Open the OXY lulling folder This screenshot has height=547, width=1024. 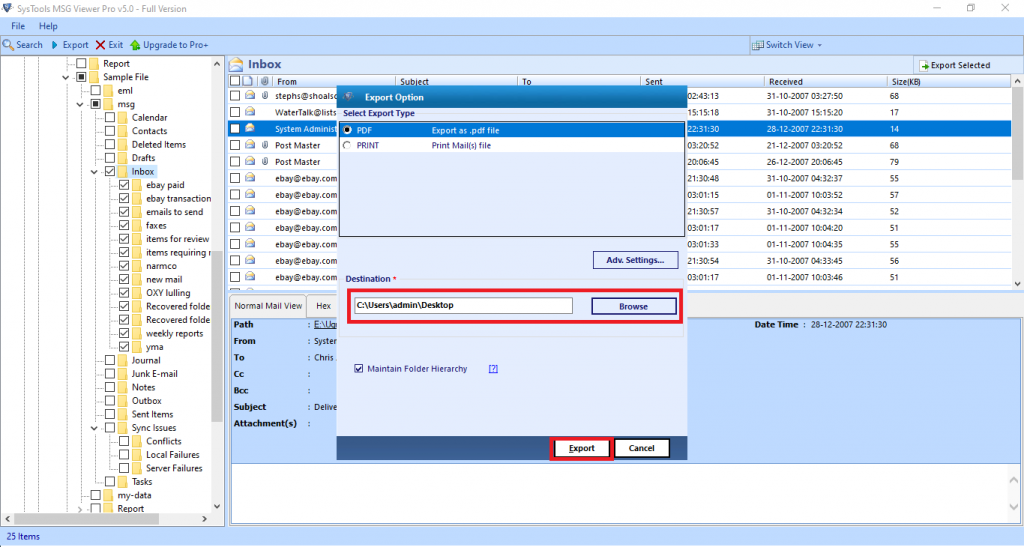(x=168, y=293)
